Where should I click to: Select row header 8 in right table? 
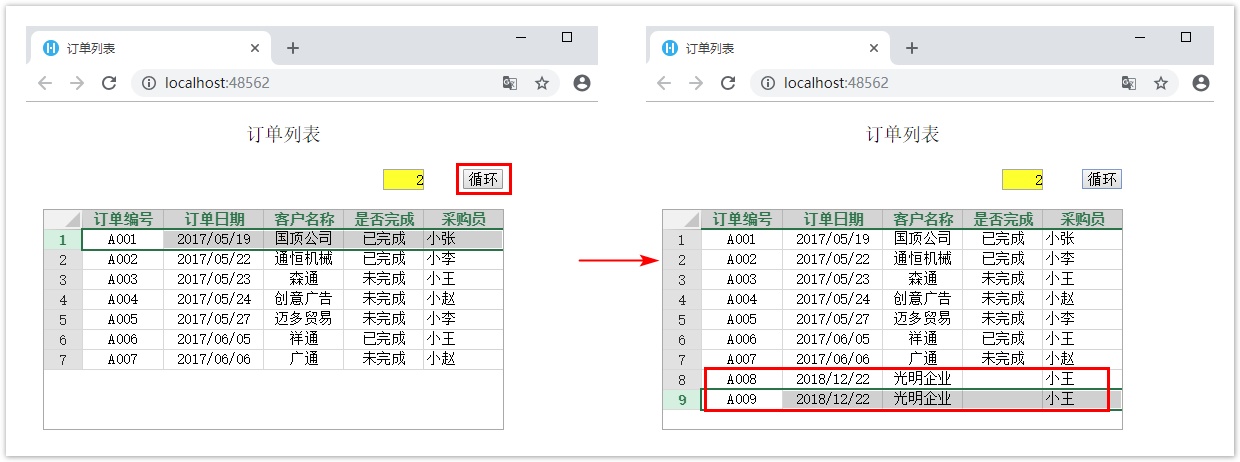(x=682, y=379)
